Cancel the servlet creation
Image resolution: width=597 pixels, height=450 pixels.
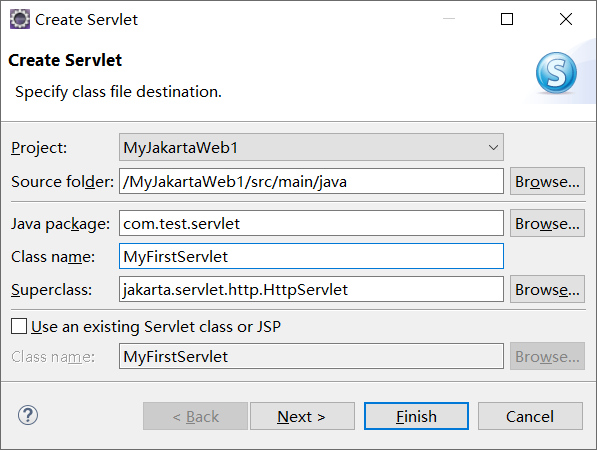click(x=530, y=416)
